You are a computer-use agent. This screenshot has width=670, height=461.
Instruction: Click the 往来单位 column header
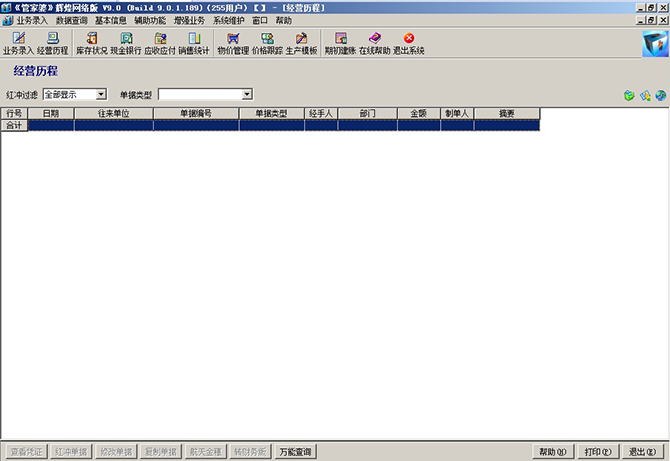tap(112, 114)
